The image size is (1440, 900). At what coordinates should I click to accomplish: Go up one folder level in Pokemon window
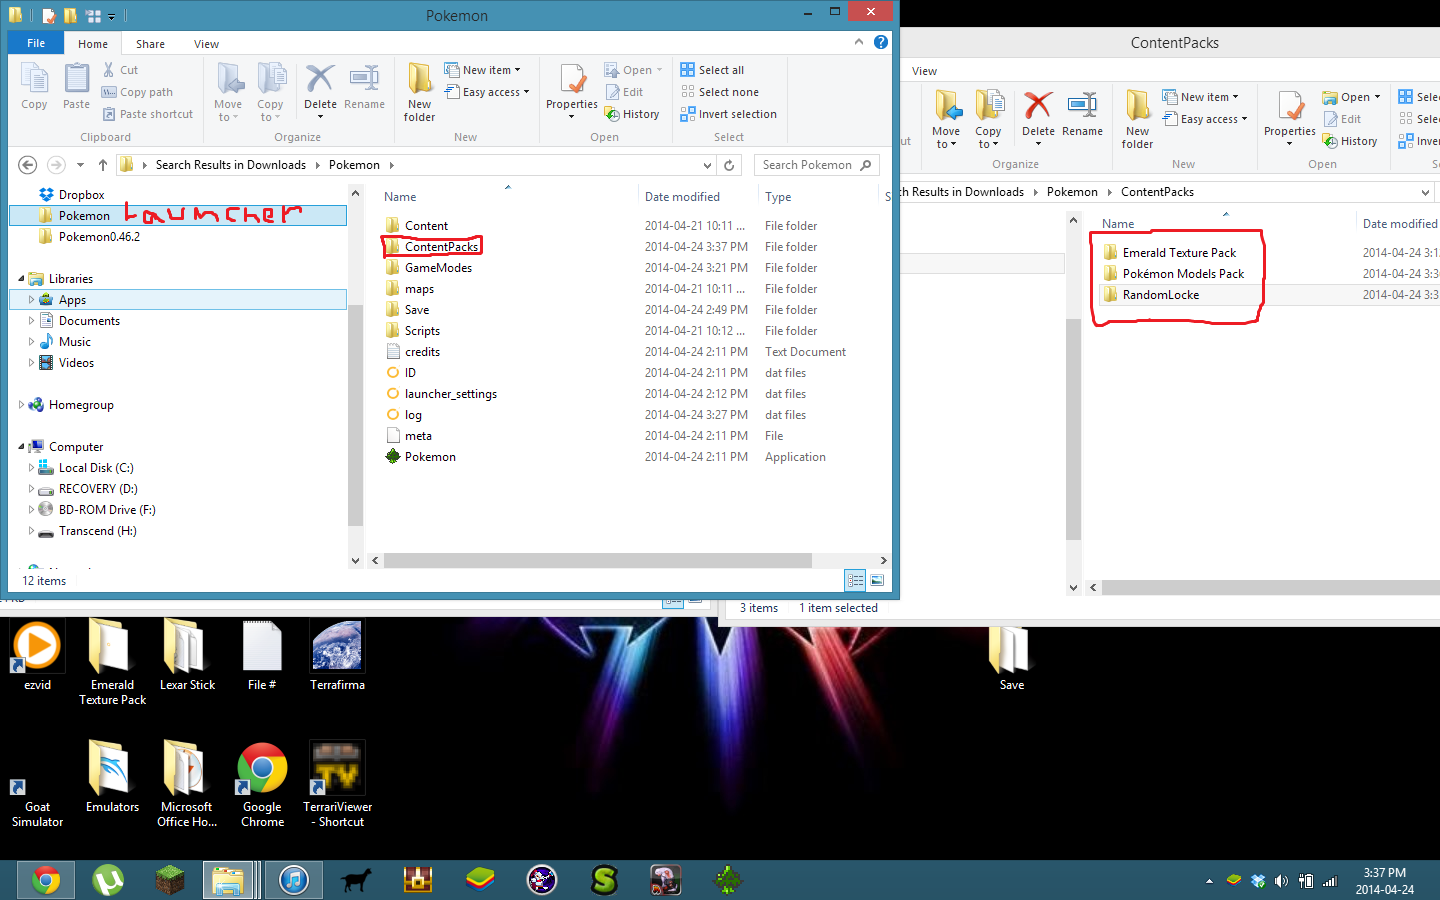(102, 165)
